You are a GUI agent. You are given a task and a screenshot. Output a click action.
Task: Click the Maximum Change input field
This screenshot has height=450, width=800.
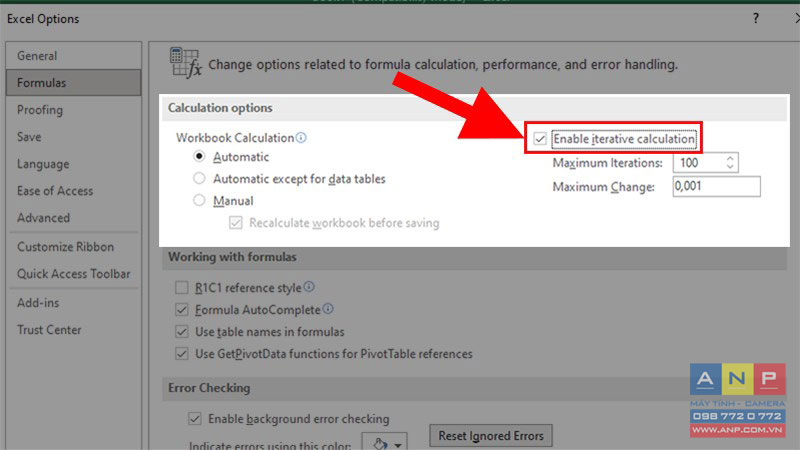tap(716, 186)
